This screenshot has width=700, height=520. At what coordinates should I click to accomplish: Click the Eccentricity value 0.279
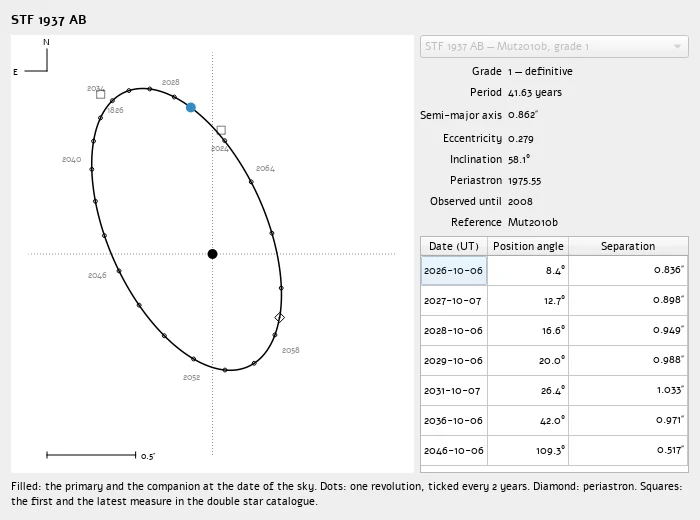[521, 139]
